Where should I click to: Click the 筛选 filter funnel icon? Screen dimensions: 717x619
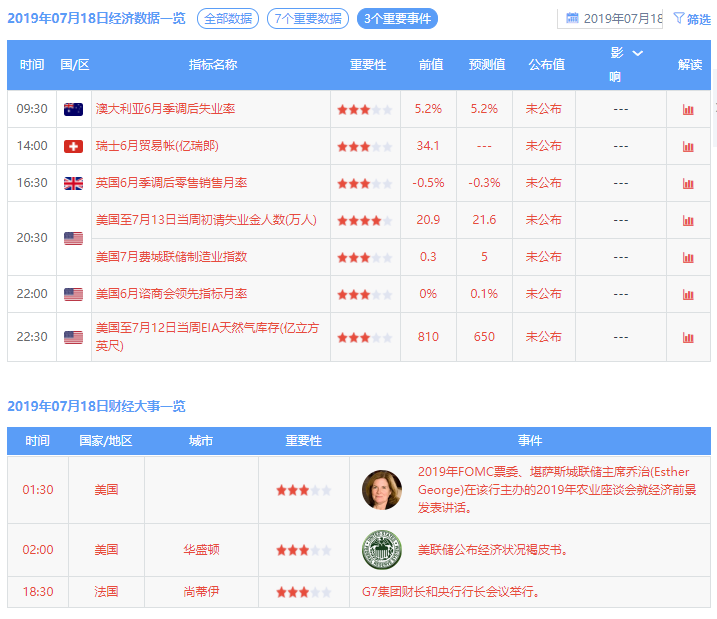tap(680, 18)
